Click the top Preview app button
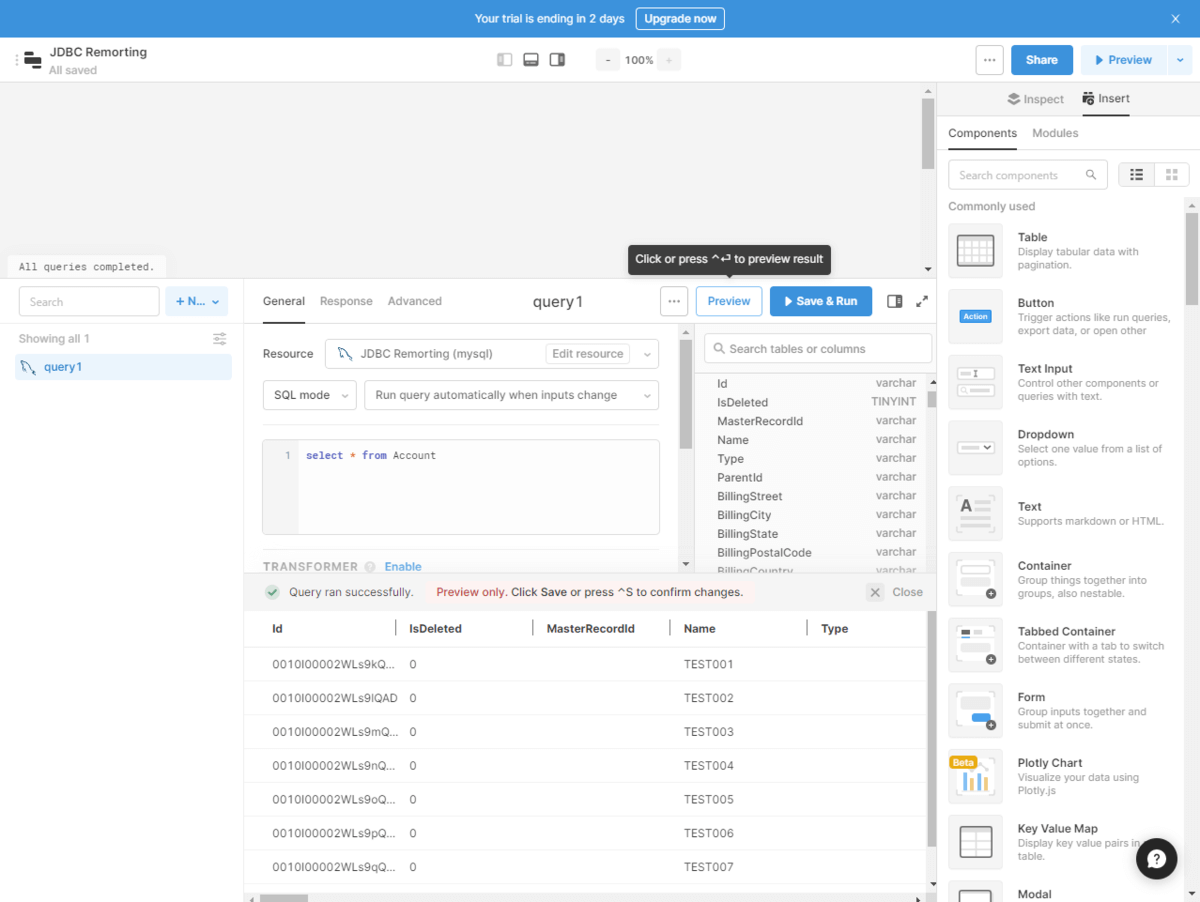 tap(1123, 60)
